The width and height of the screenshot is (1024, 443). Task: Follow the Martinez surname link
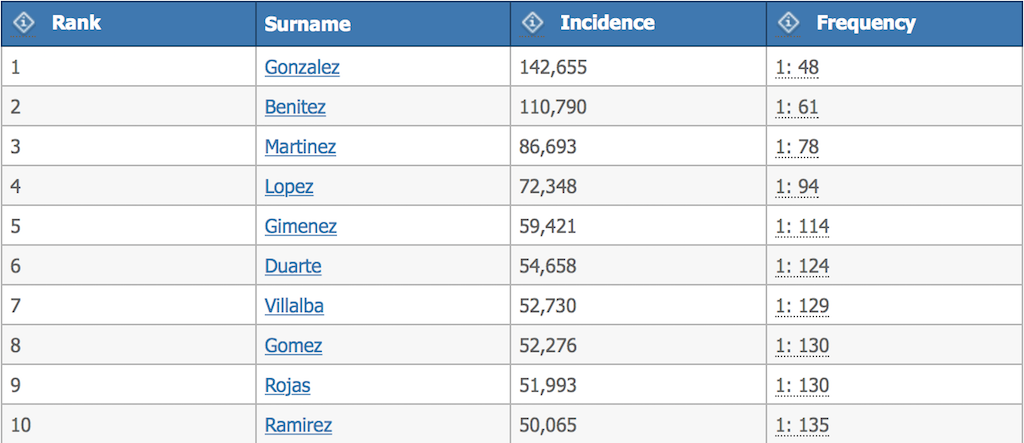tap(300, 147)
